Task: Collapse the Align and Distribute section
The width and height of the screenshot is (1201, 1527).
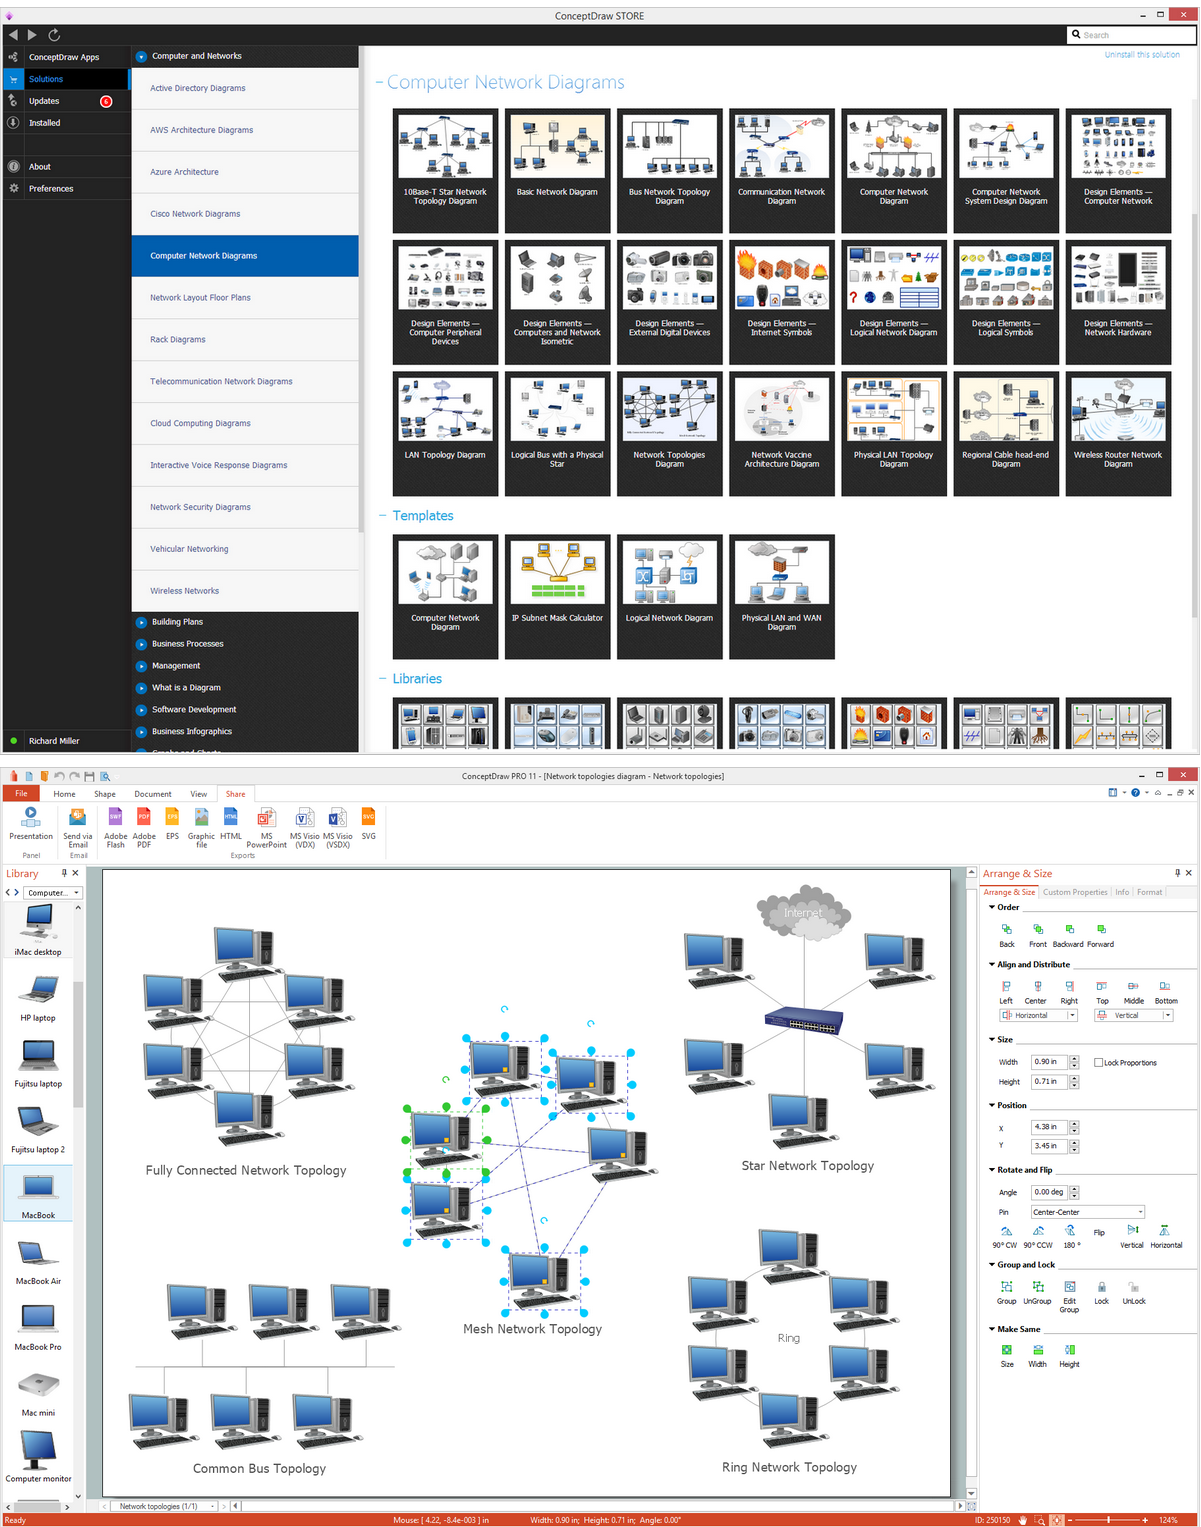Action: coord(992,964)
